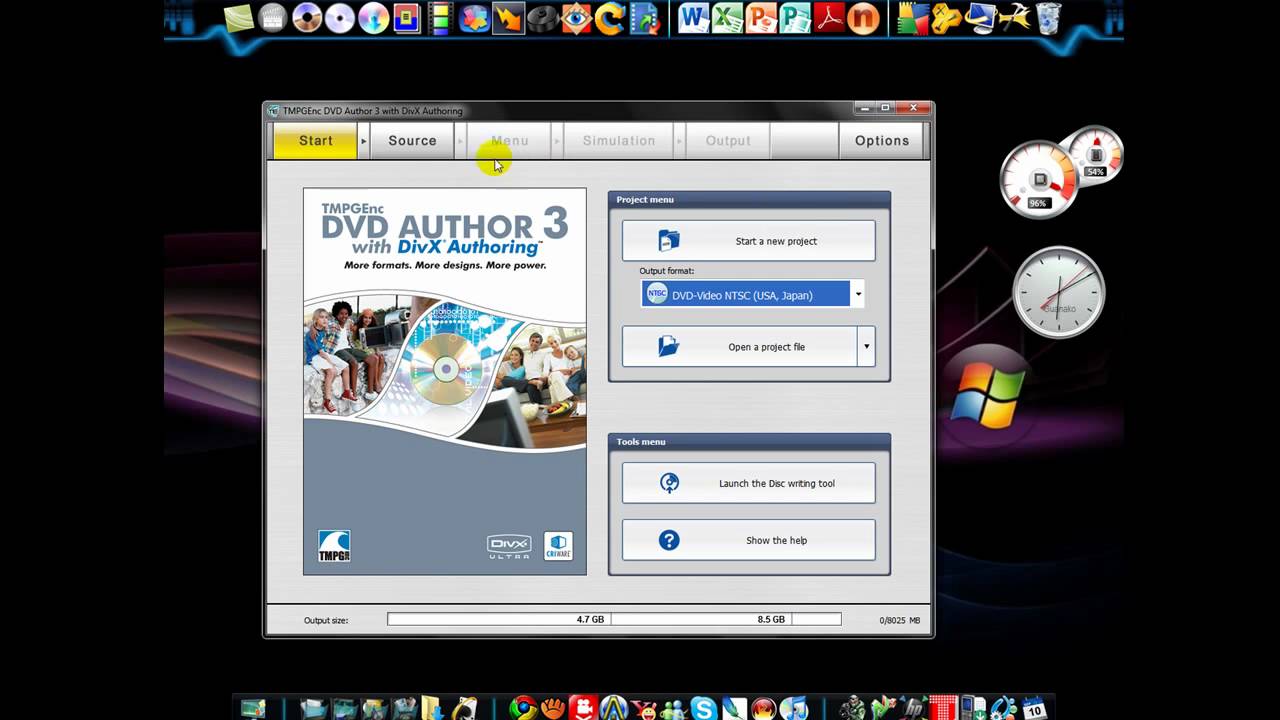Click the disc writing tool icon
1280x720 pixels.
(669, 483)
